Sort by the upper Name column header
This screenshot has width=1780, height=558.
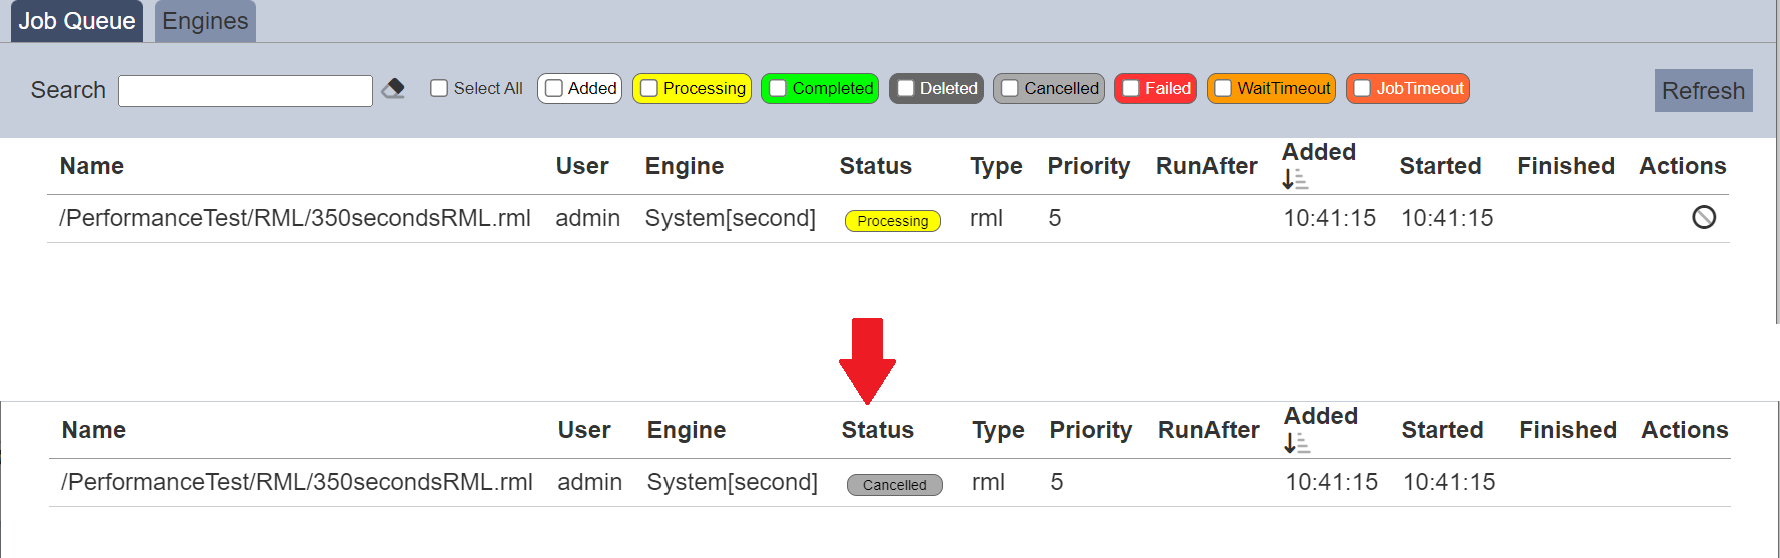92,166
